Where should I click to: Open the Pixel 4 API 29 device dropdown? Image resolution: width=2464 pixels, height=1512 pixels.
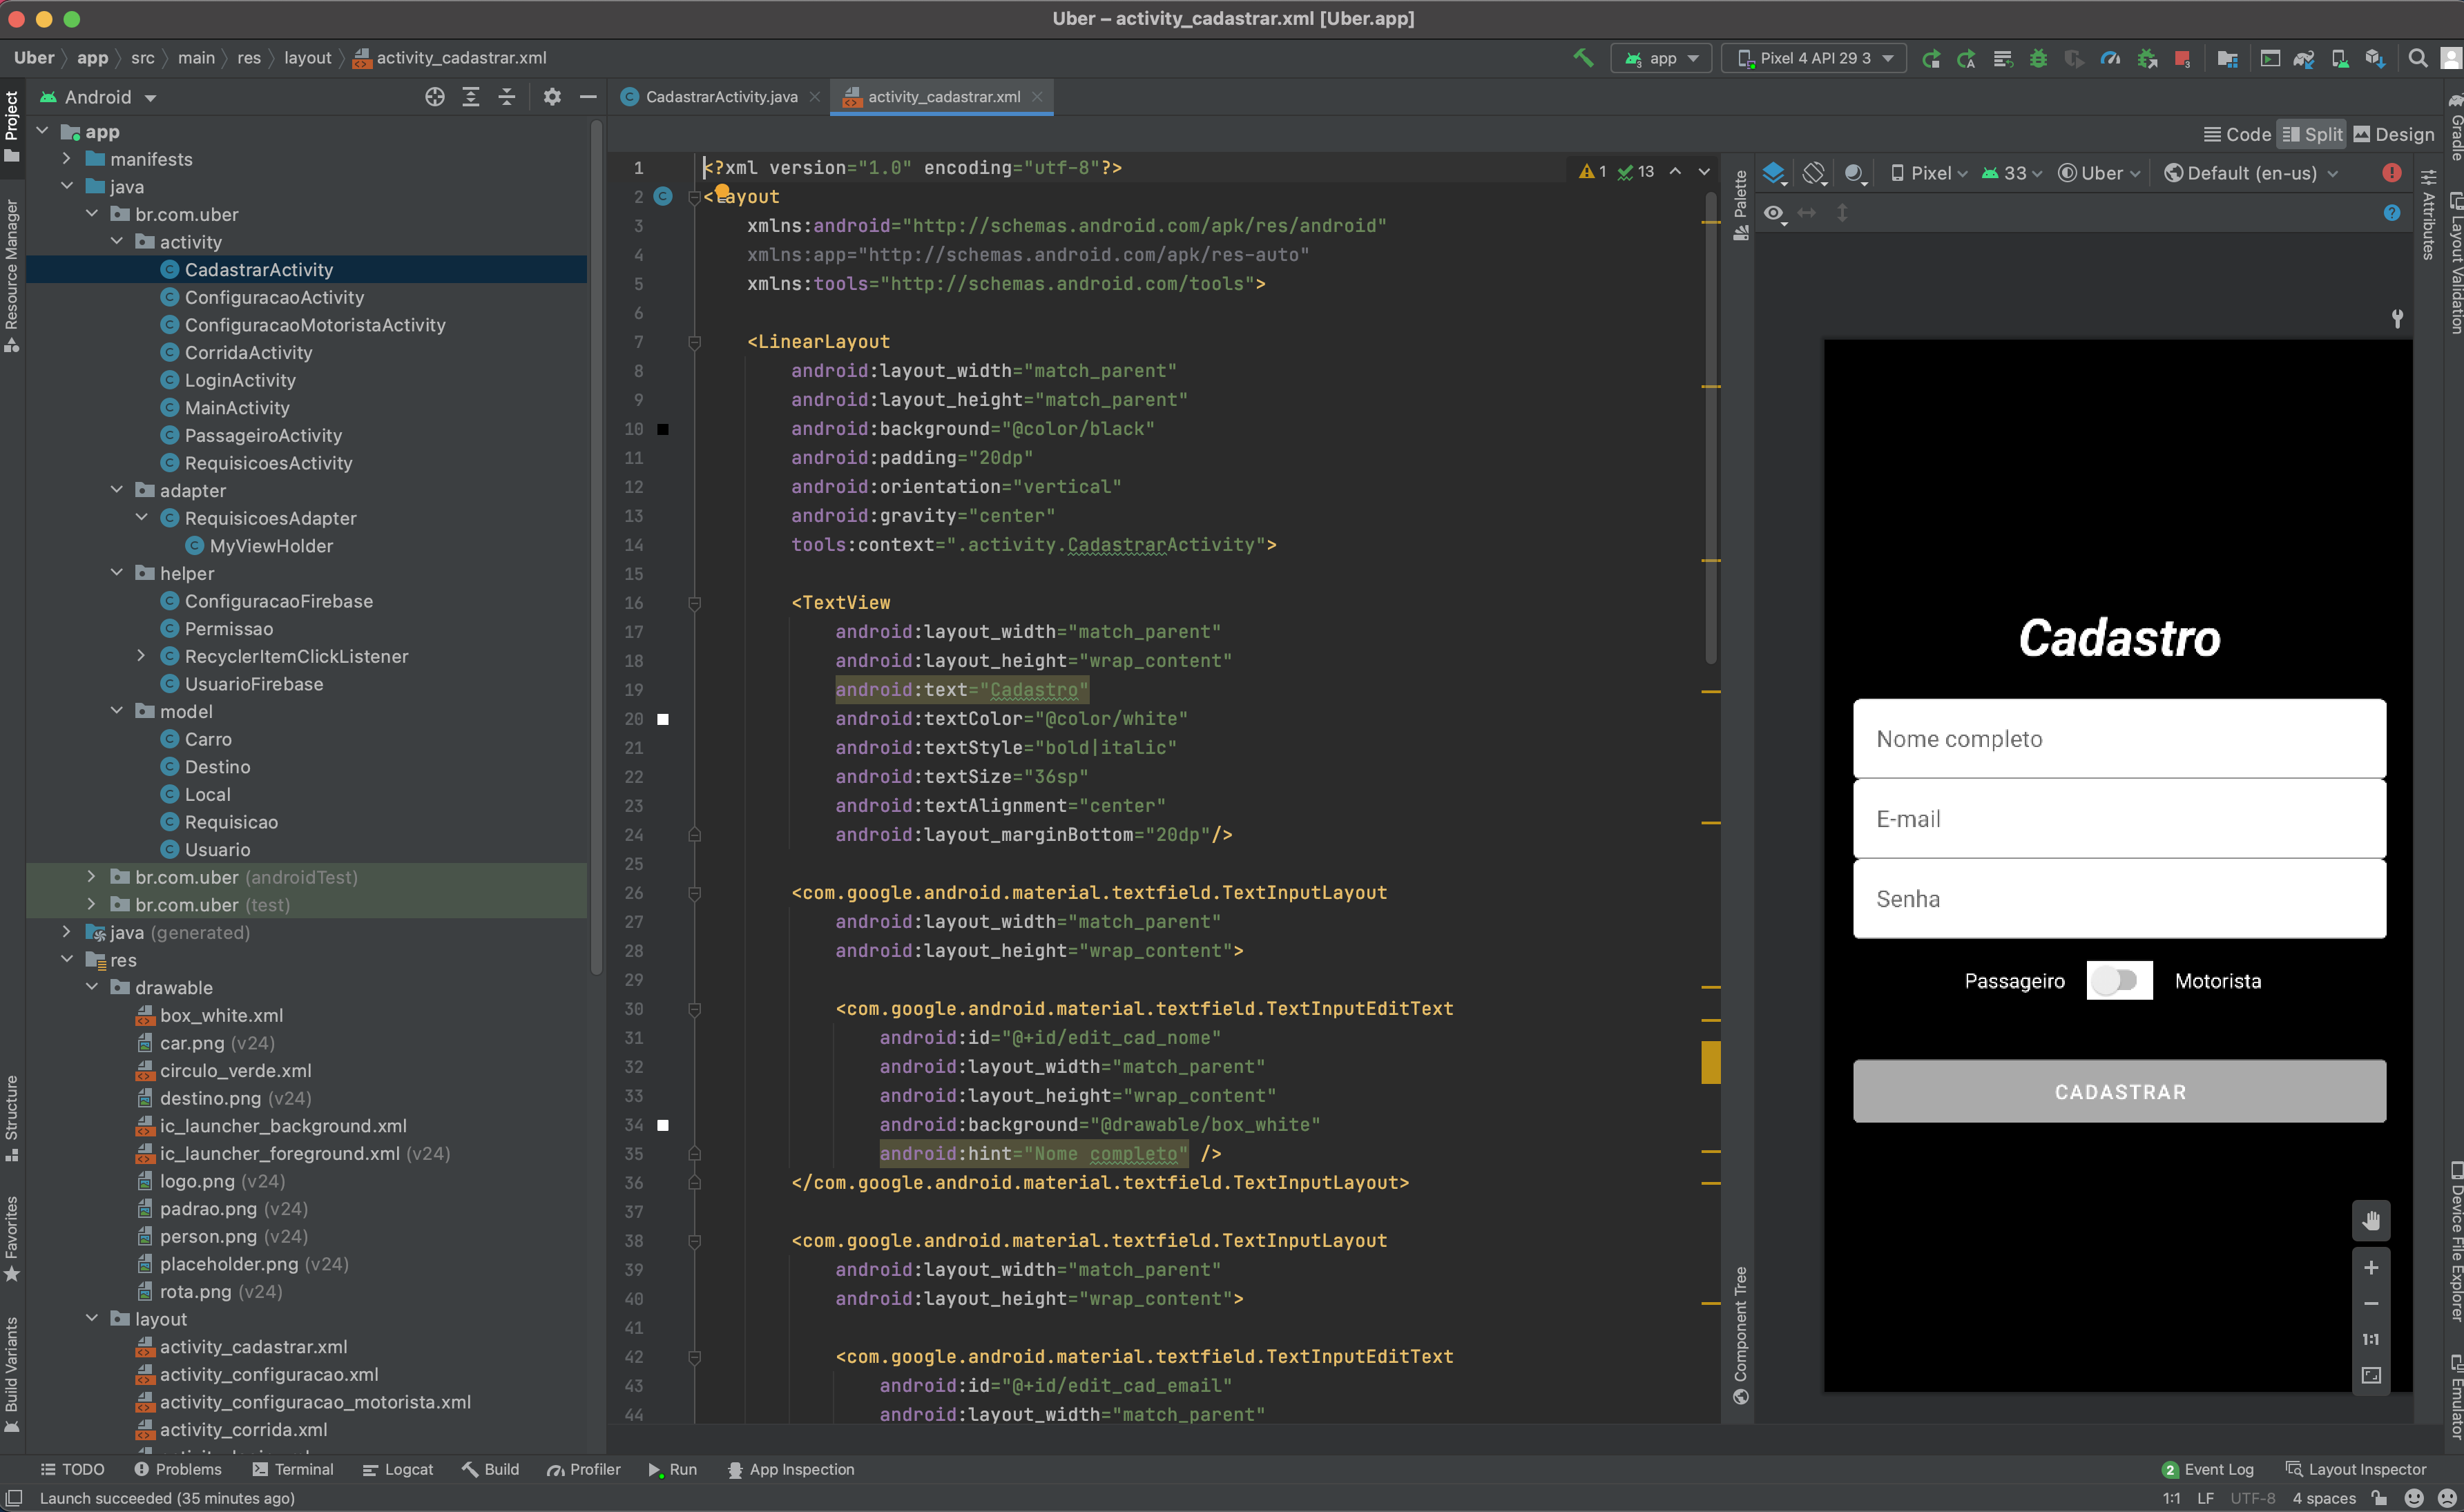[1813, 57]
